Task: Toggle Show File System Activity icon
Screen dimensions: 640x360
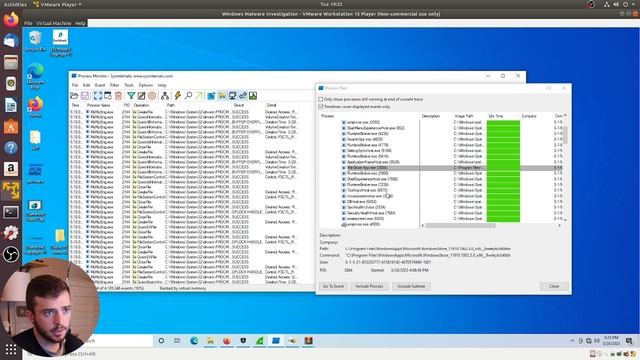Action: 222,96
